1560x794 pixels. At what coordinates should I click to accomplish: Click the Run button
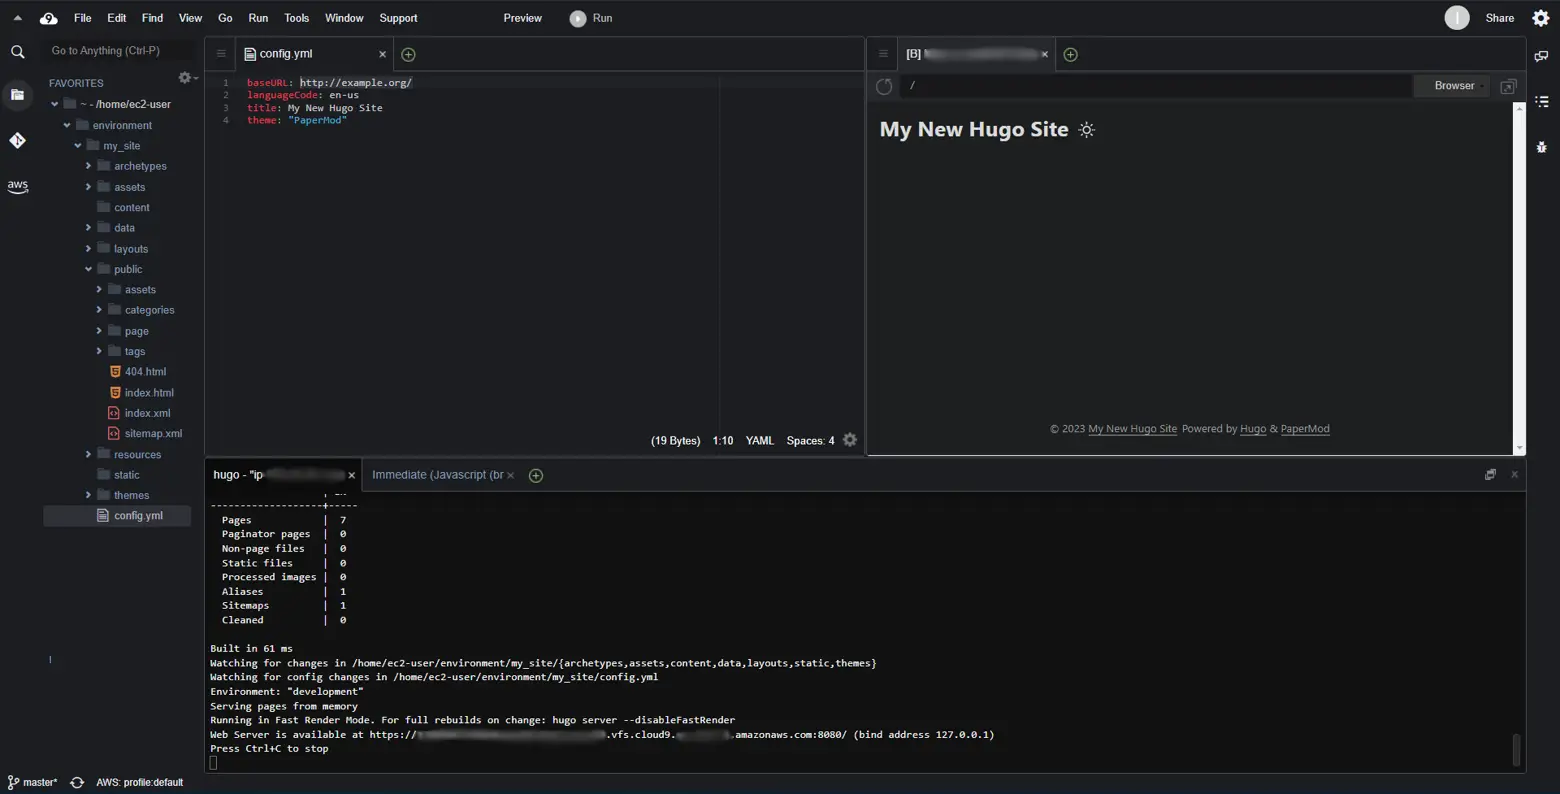pyautogui.click(x=591, y=18)
